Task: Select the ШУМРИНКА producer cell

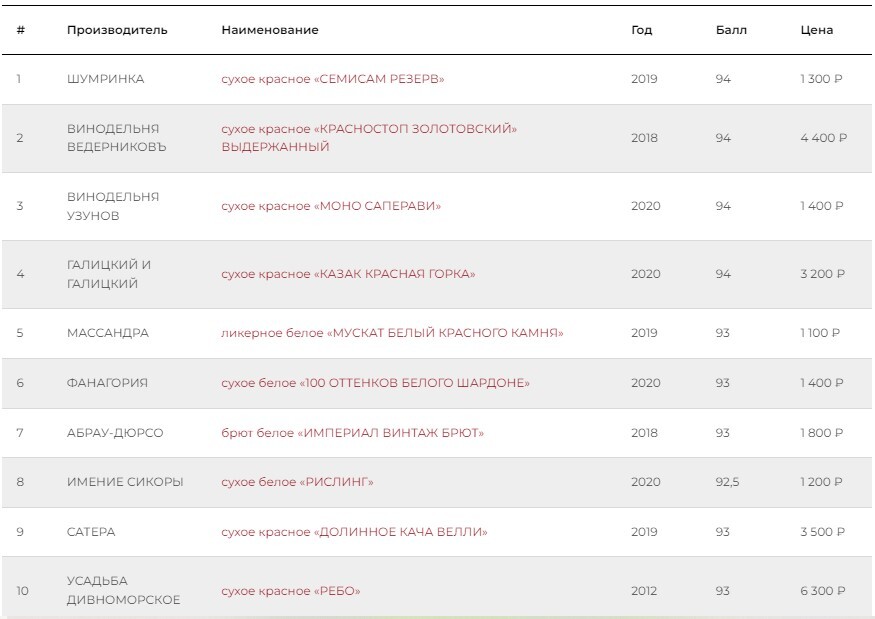Action: [105, 80]
